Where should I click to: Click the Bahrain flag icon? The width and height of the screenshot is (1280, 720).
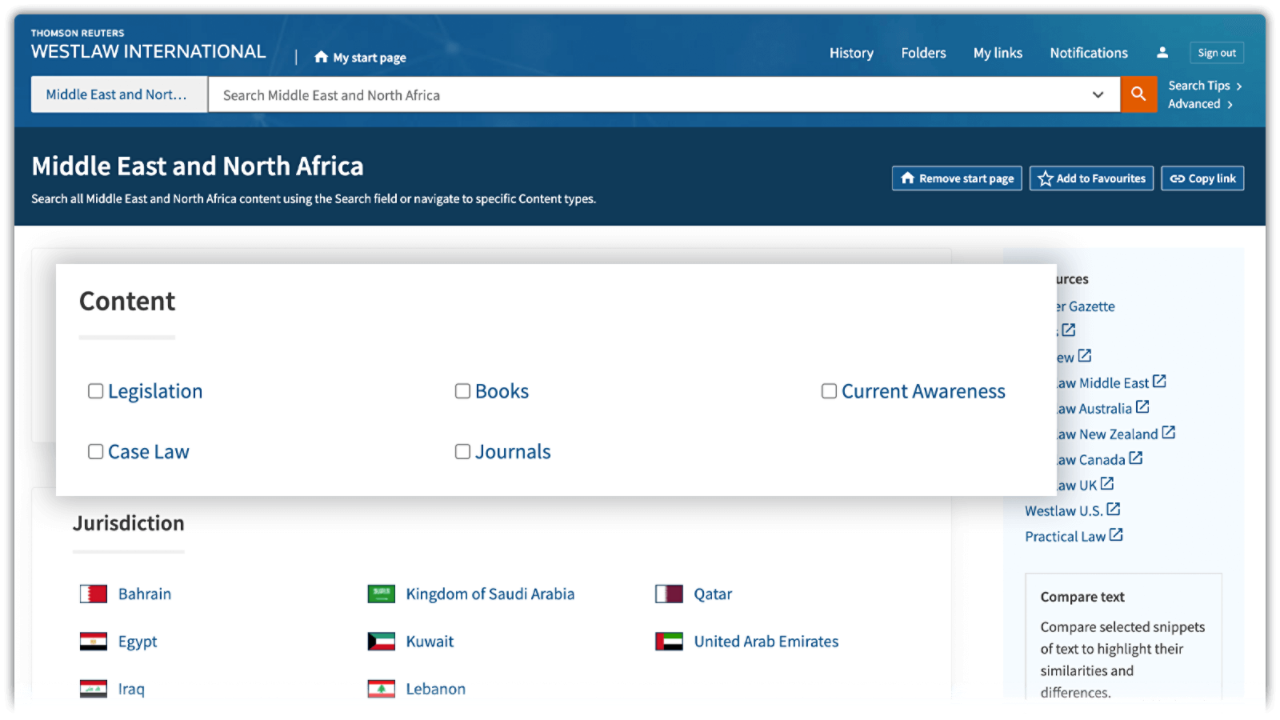[x=93, y=594]
